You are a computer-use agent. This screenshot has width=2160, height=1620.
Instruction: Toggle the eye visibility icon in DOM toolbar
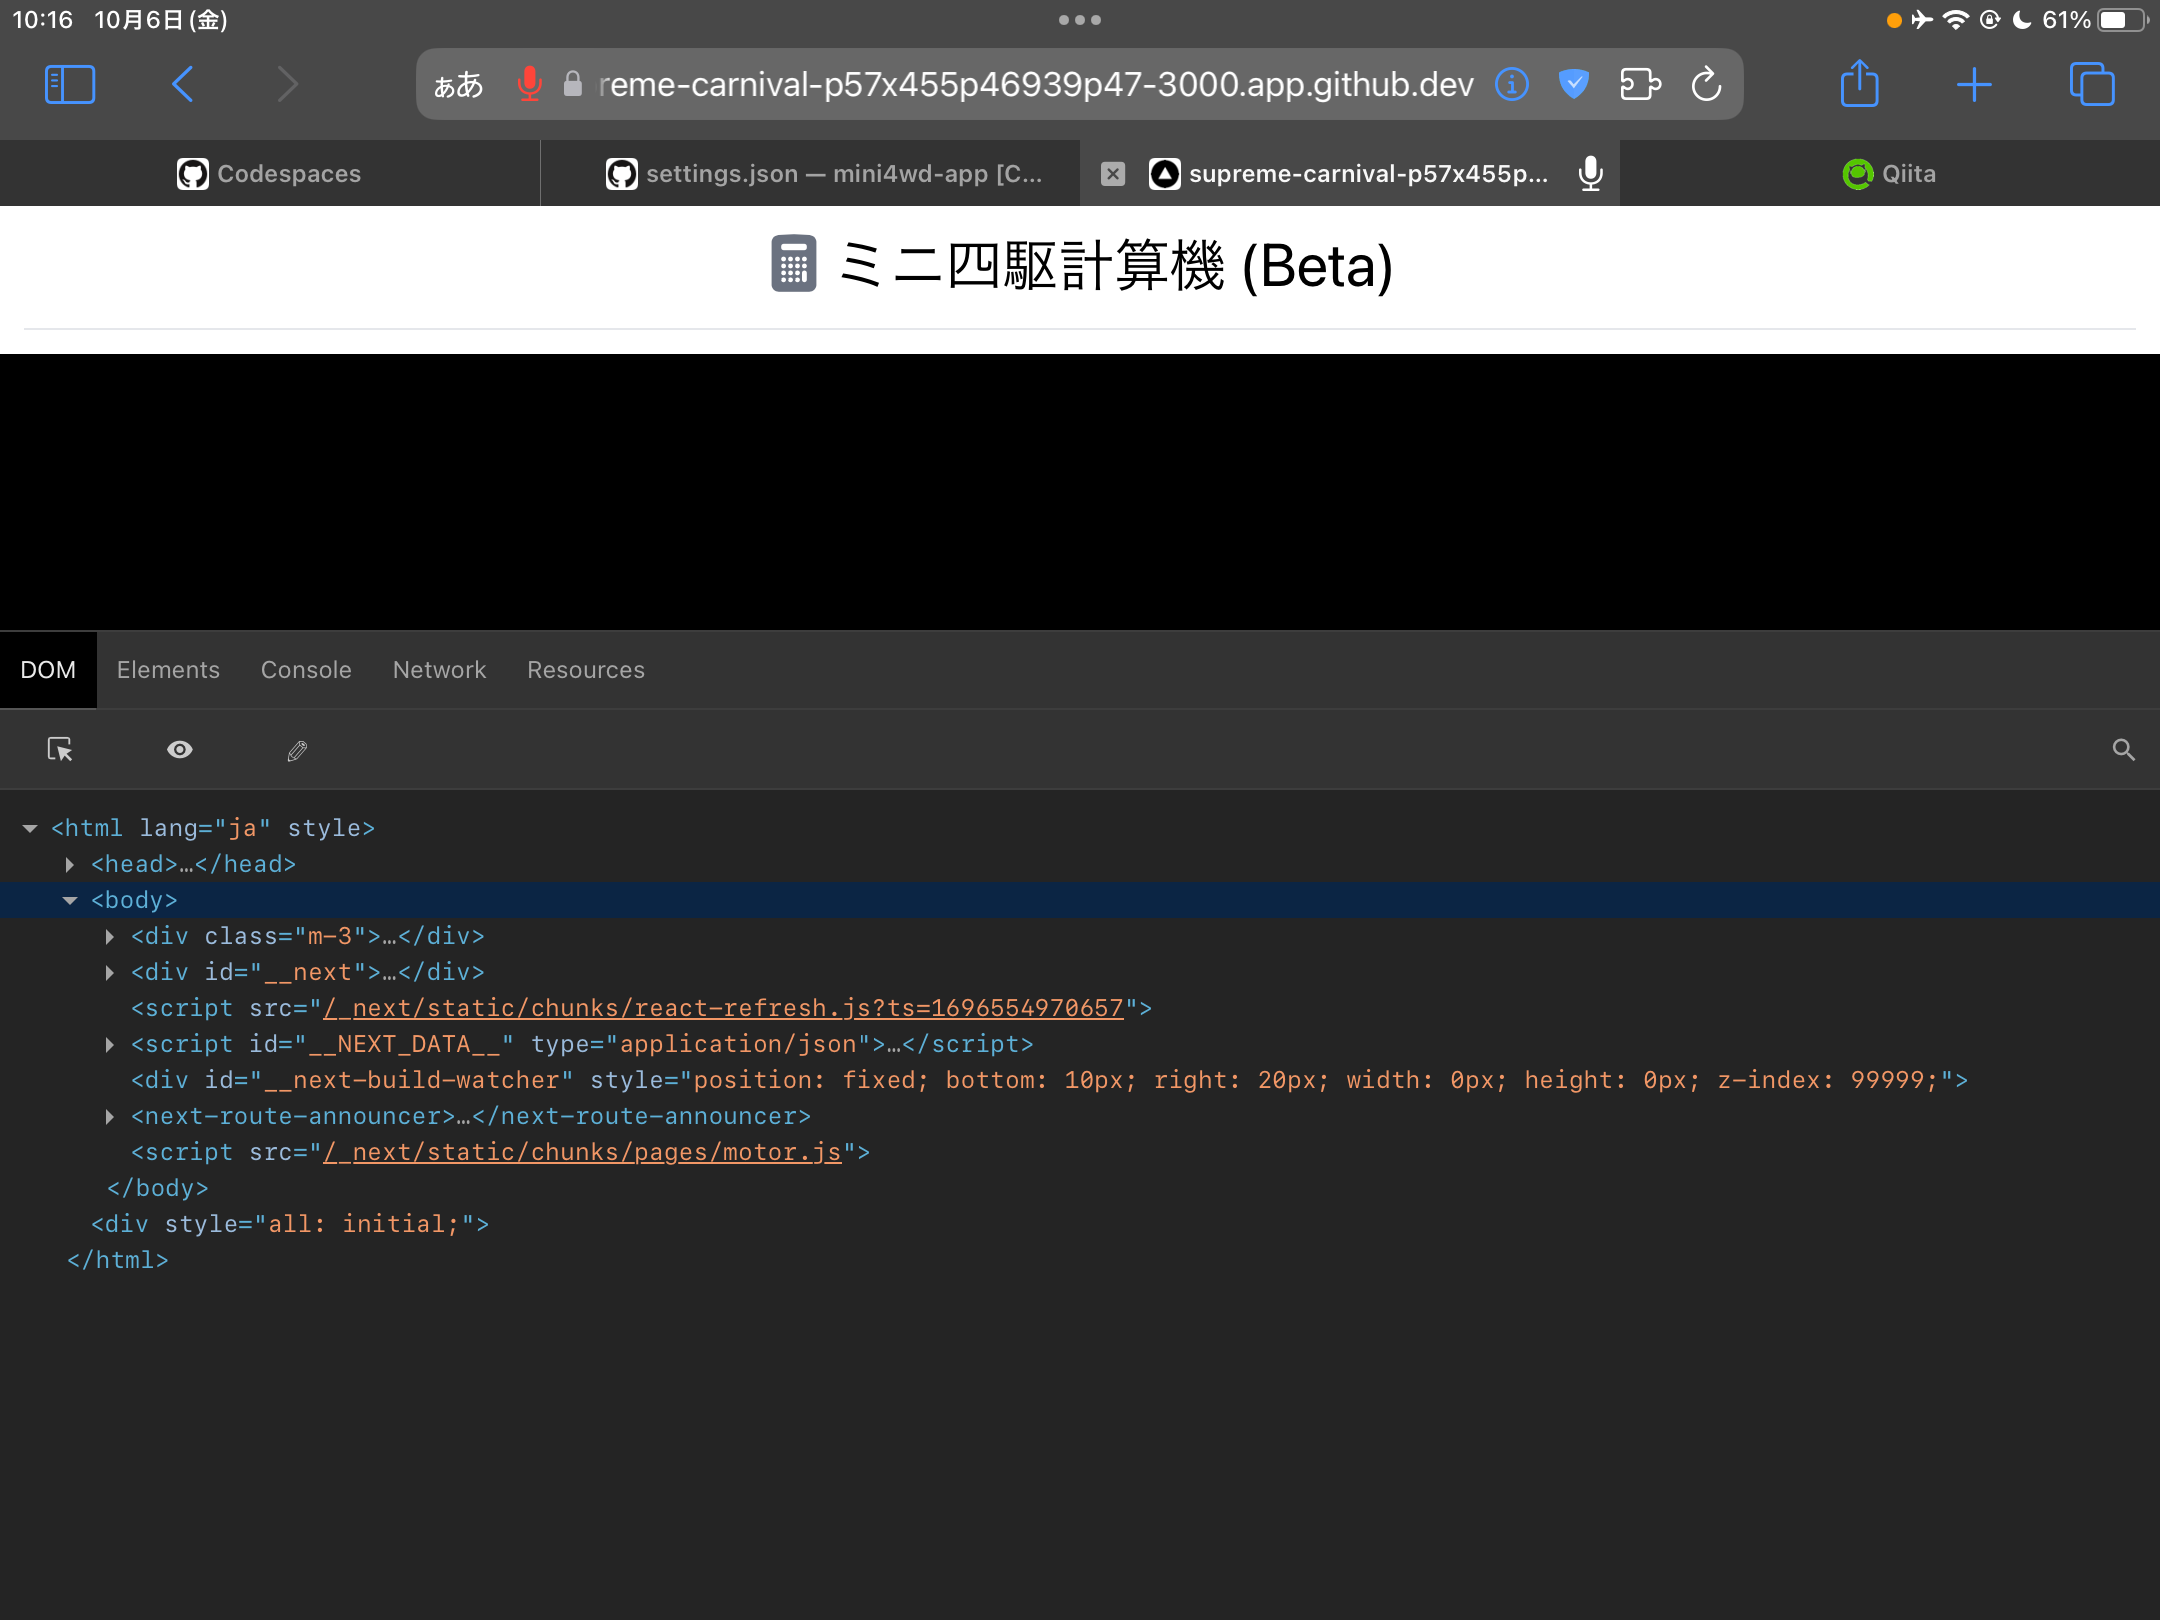(x=180, y=750)
